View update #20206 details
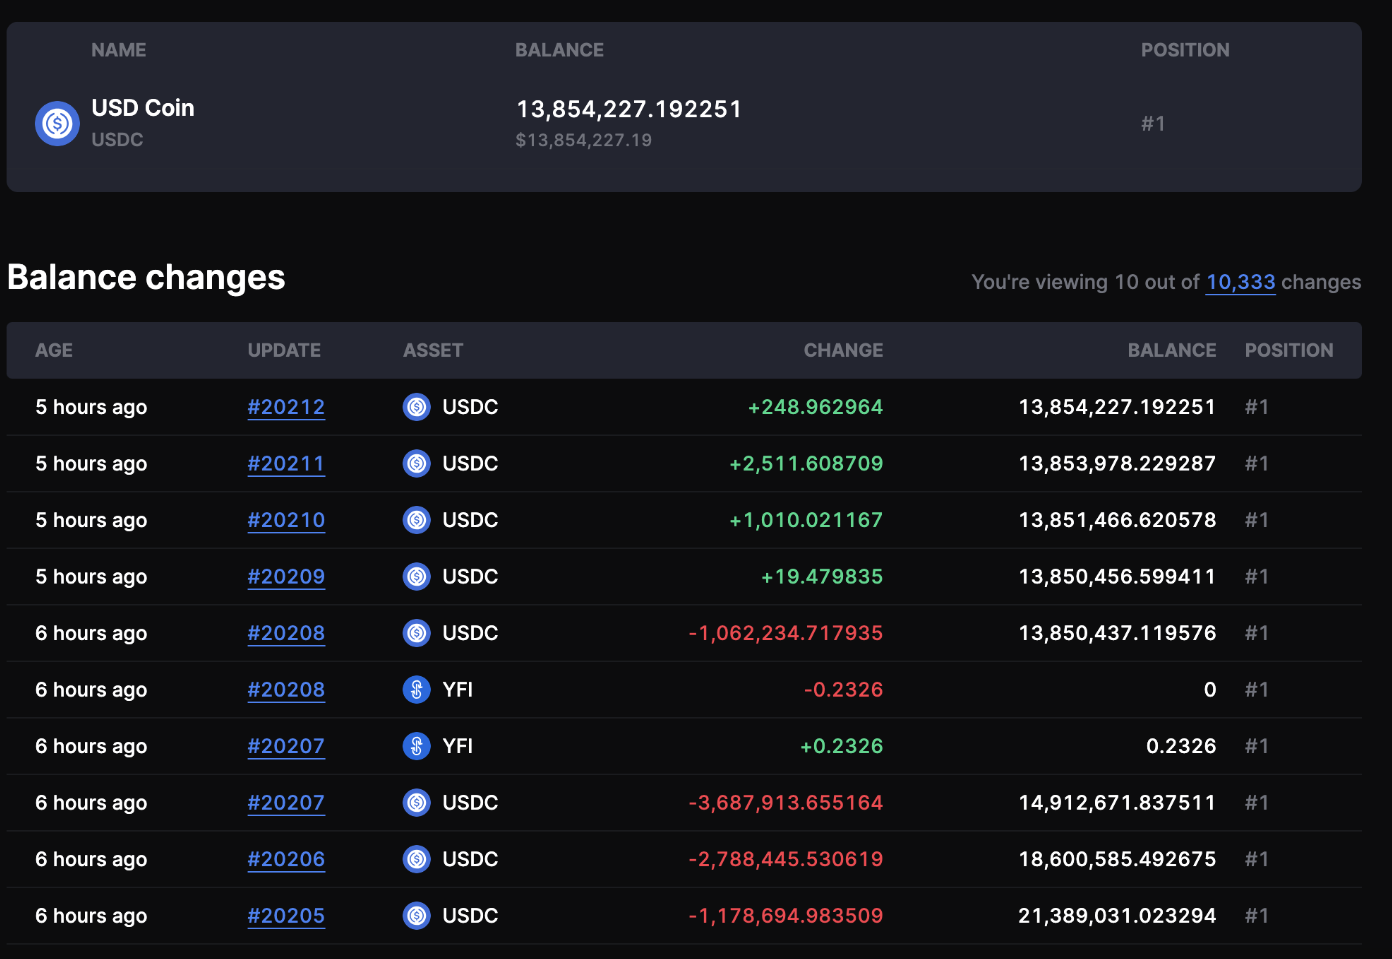 [x=286, y=859]
